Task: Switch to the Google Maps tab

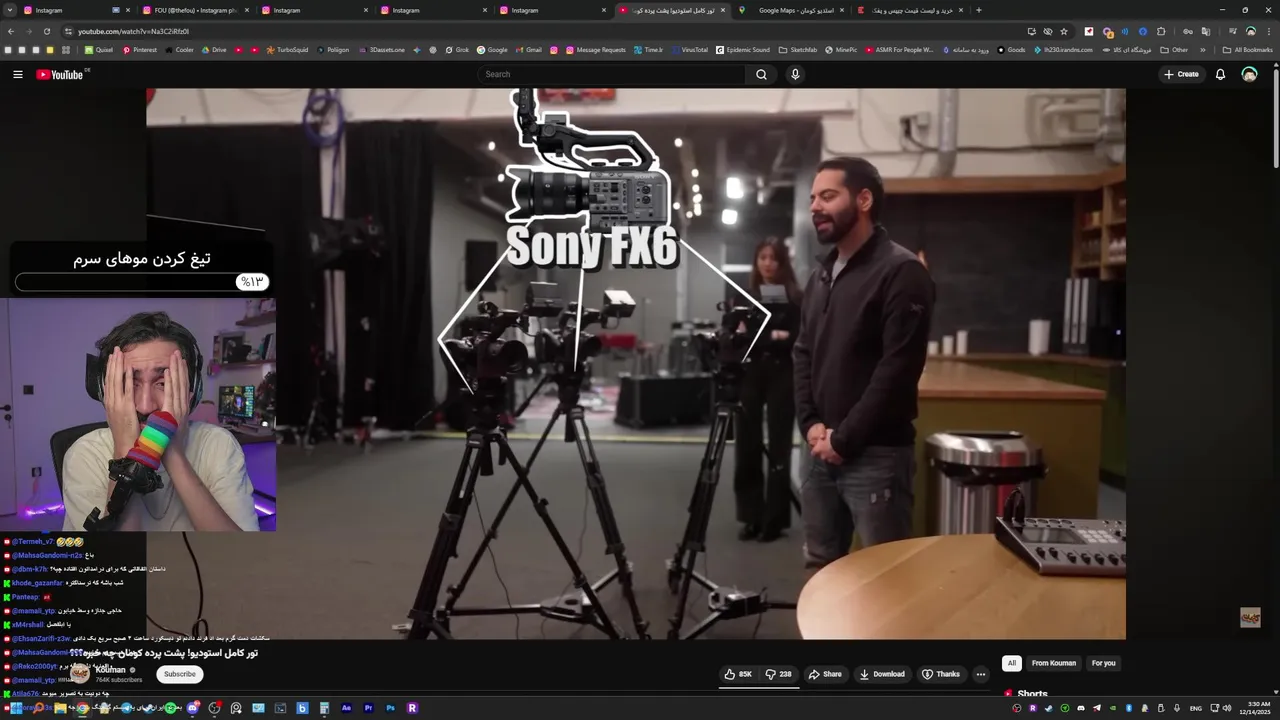Action: 790,10
